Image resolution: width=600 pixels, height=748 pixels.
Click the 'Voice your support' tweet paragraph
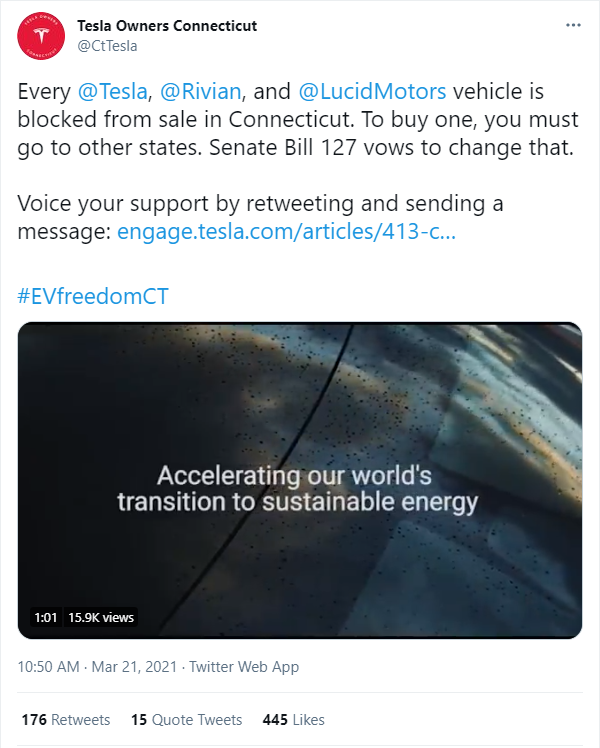point(260,218)
